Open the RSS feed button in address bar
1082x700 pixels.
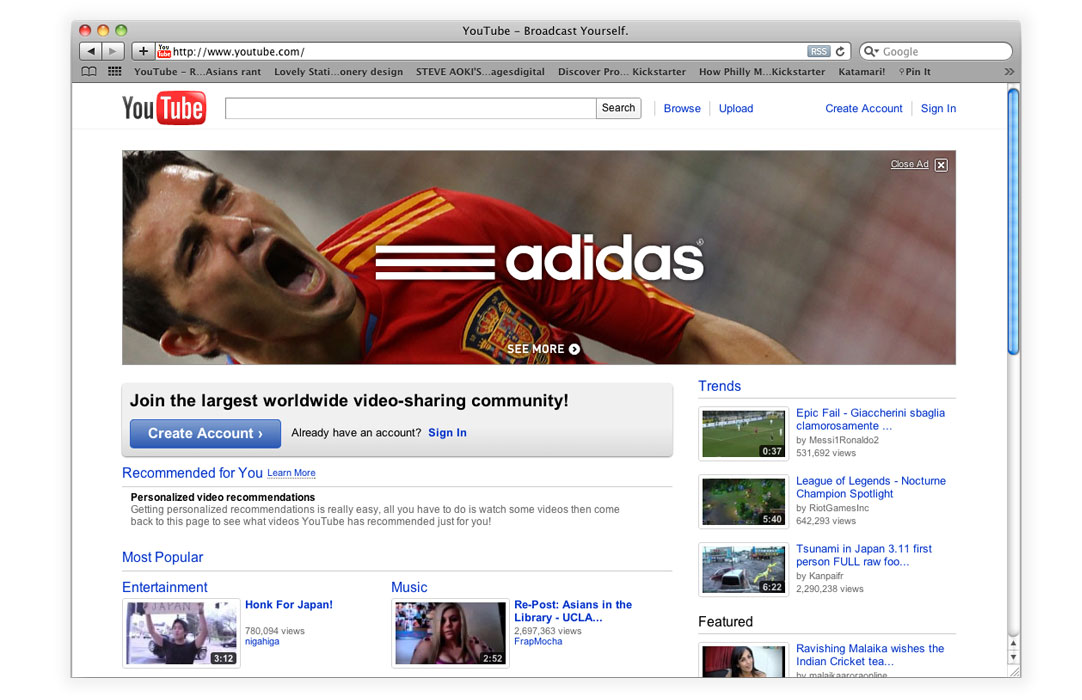coord(818,51)
